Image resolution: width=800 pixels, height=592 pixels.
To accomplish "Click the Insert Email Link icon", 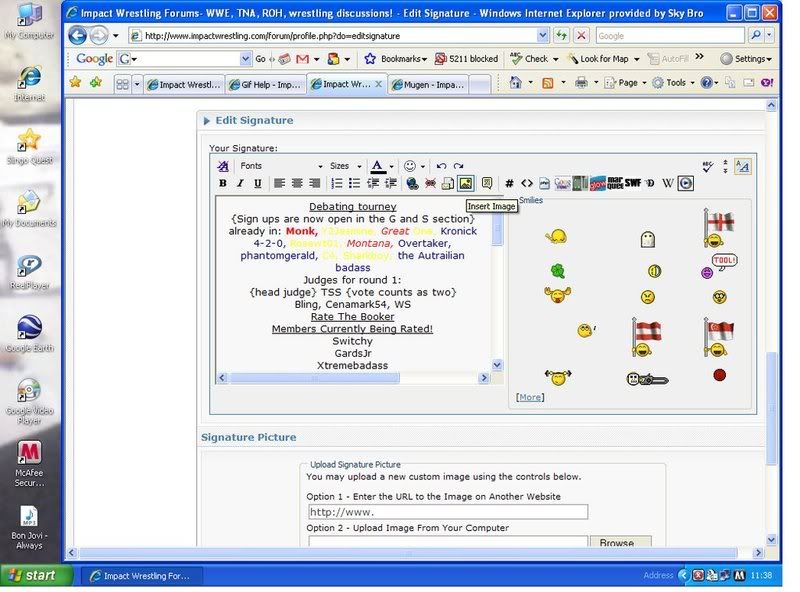I will pos(448,183).
